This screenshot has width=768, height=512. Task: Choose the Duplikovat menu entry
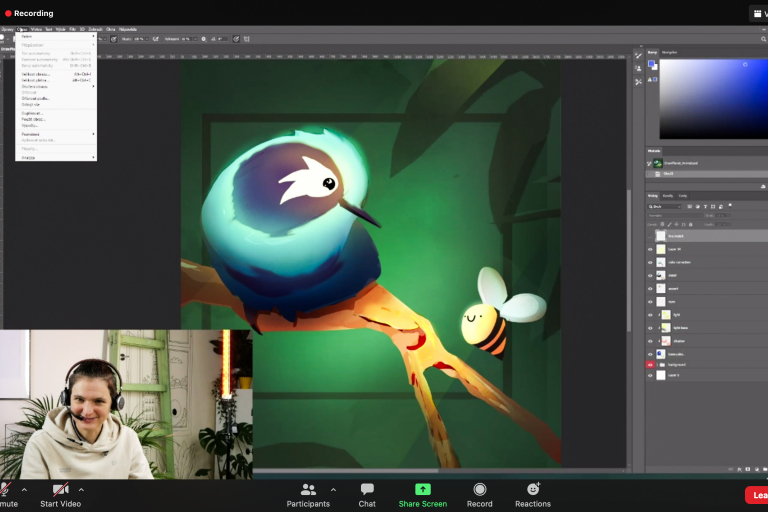32,113
